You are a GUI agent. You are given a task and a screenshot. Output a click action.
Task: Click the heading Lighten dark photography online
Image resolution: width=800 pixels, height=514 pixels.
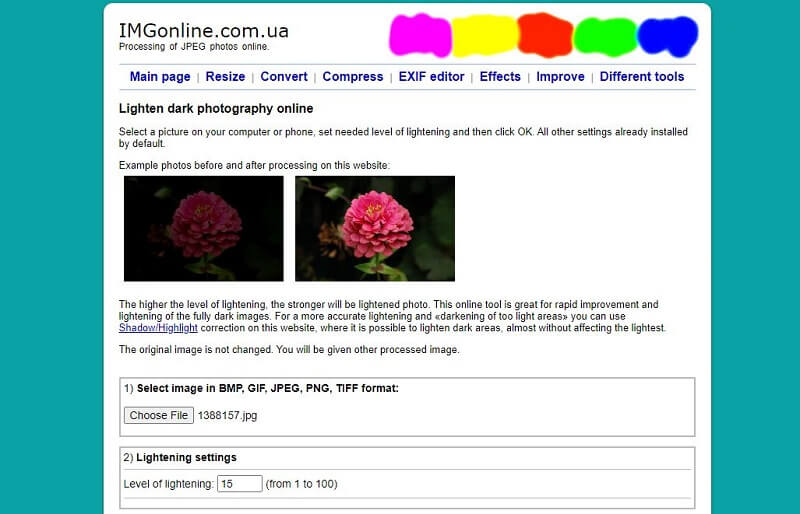pos(216,109)
